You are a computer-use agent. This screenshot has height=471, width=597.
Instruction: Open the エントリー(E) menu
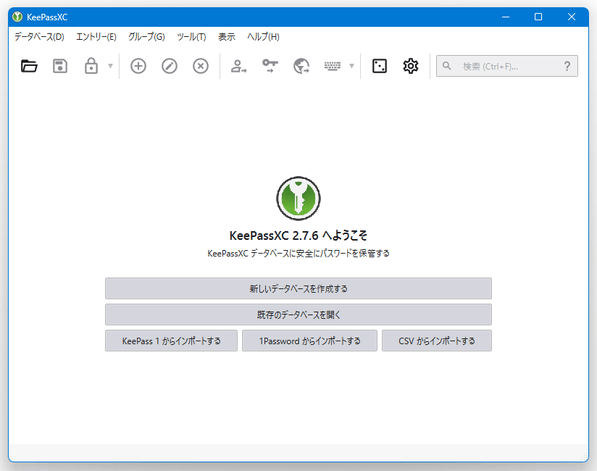96,37
